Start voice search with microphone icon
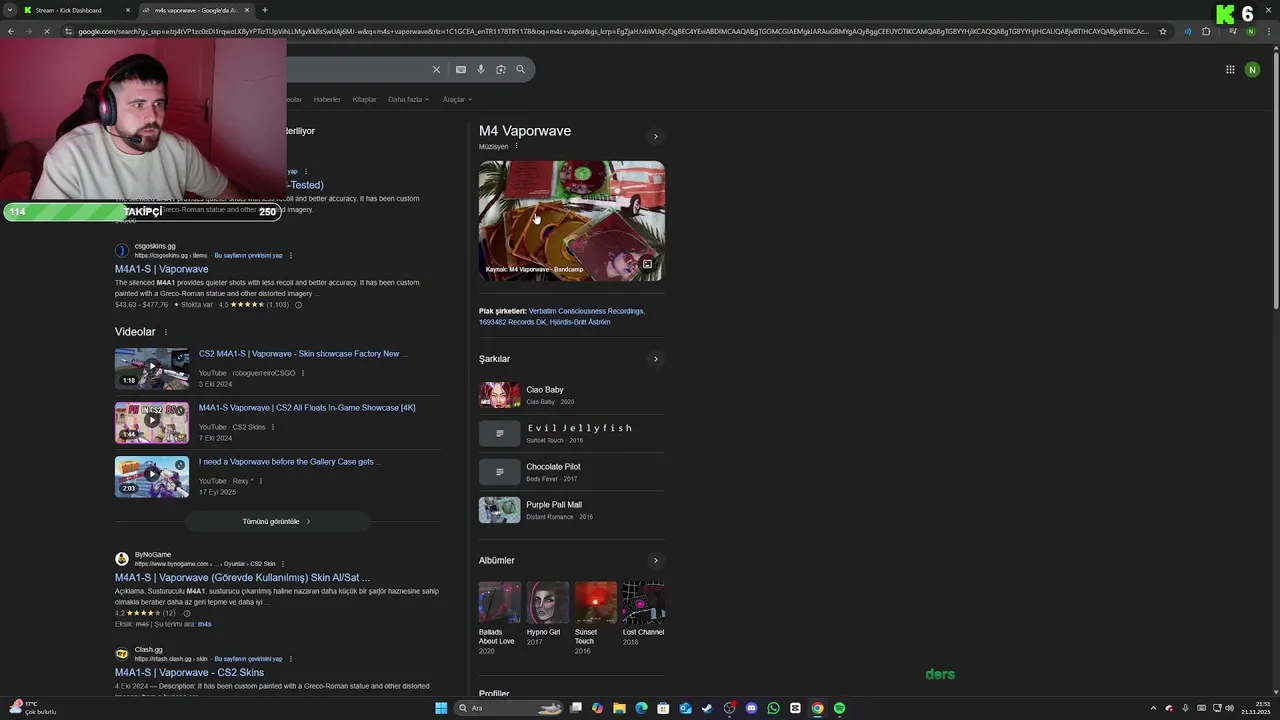Image resolution: width=1280 pixels, height=720 pixels. pyautogui.click(x=481, y=69)
